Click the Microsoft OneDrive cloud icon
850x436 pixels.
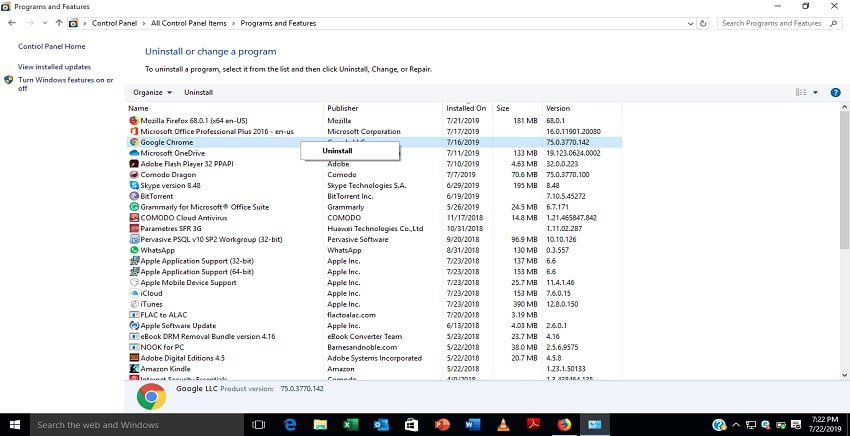point(134,153)
